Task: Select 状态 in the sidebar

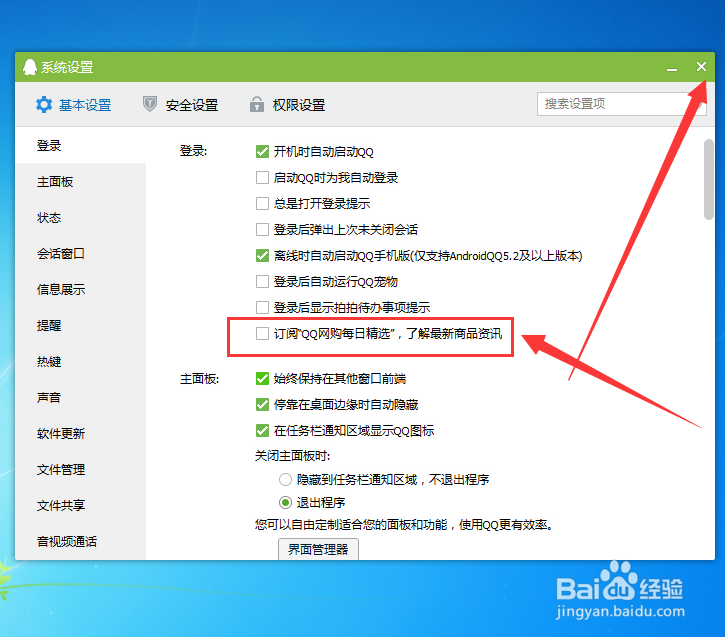Action: pyautogui.click(x=80, y=218)
